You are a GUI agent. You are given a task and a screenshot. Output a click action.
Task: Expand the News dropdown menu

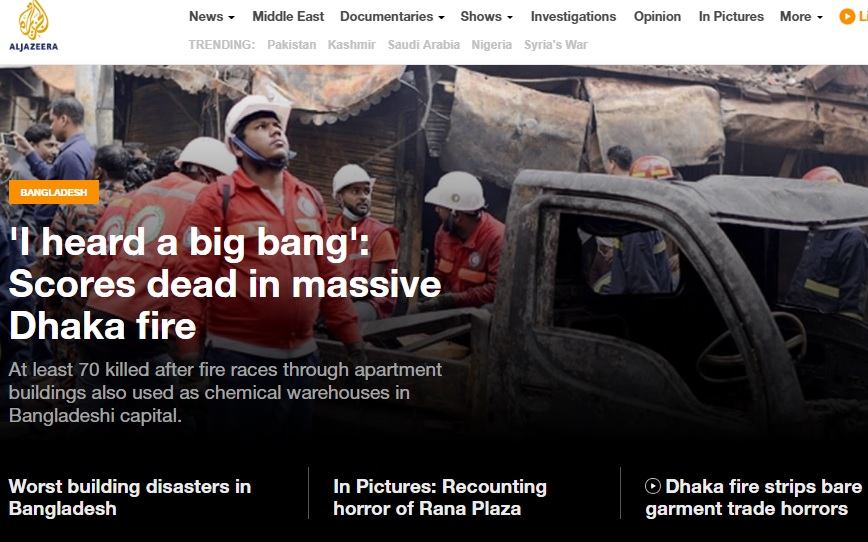point(211,17)
